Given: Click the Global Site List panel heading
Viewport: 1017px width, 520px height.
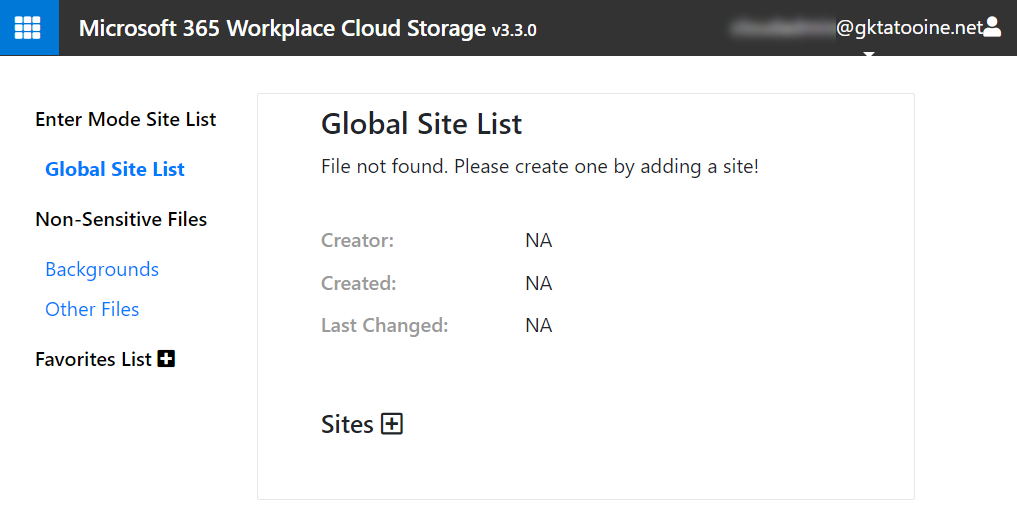Looking at the screenshot, I should [421, 124].
